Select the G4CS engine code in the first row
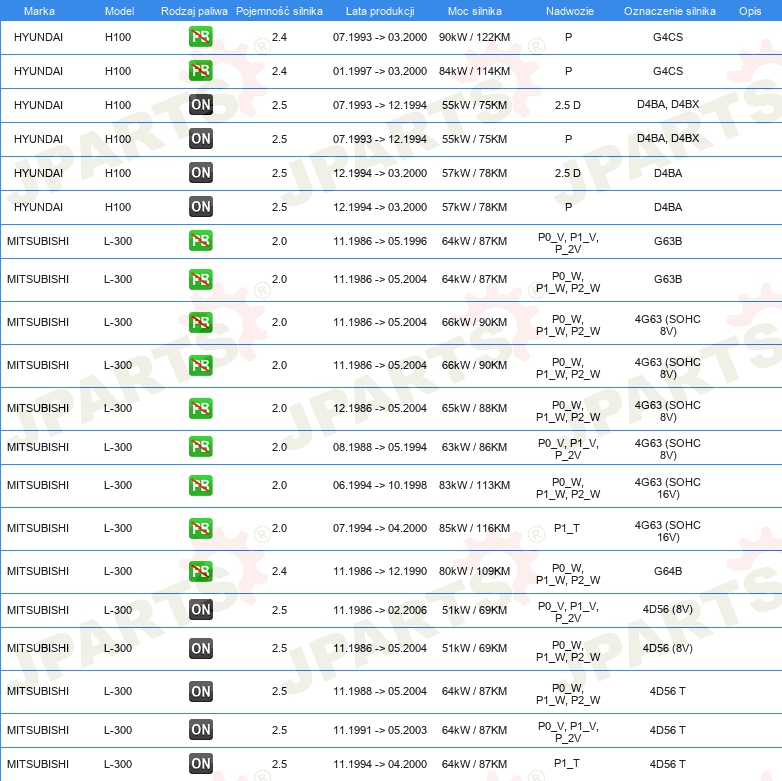The width and height of the screenshot is (782, 781). click(668, 37)
